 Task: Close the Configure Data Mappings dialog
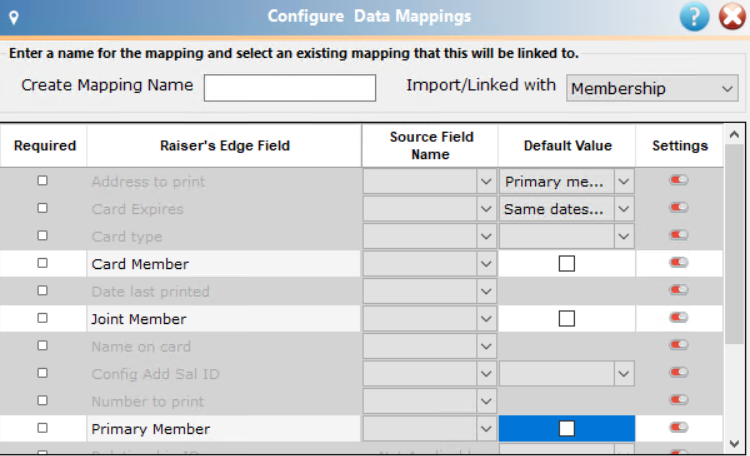point(732,17)
